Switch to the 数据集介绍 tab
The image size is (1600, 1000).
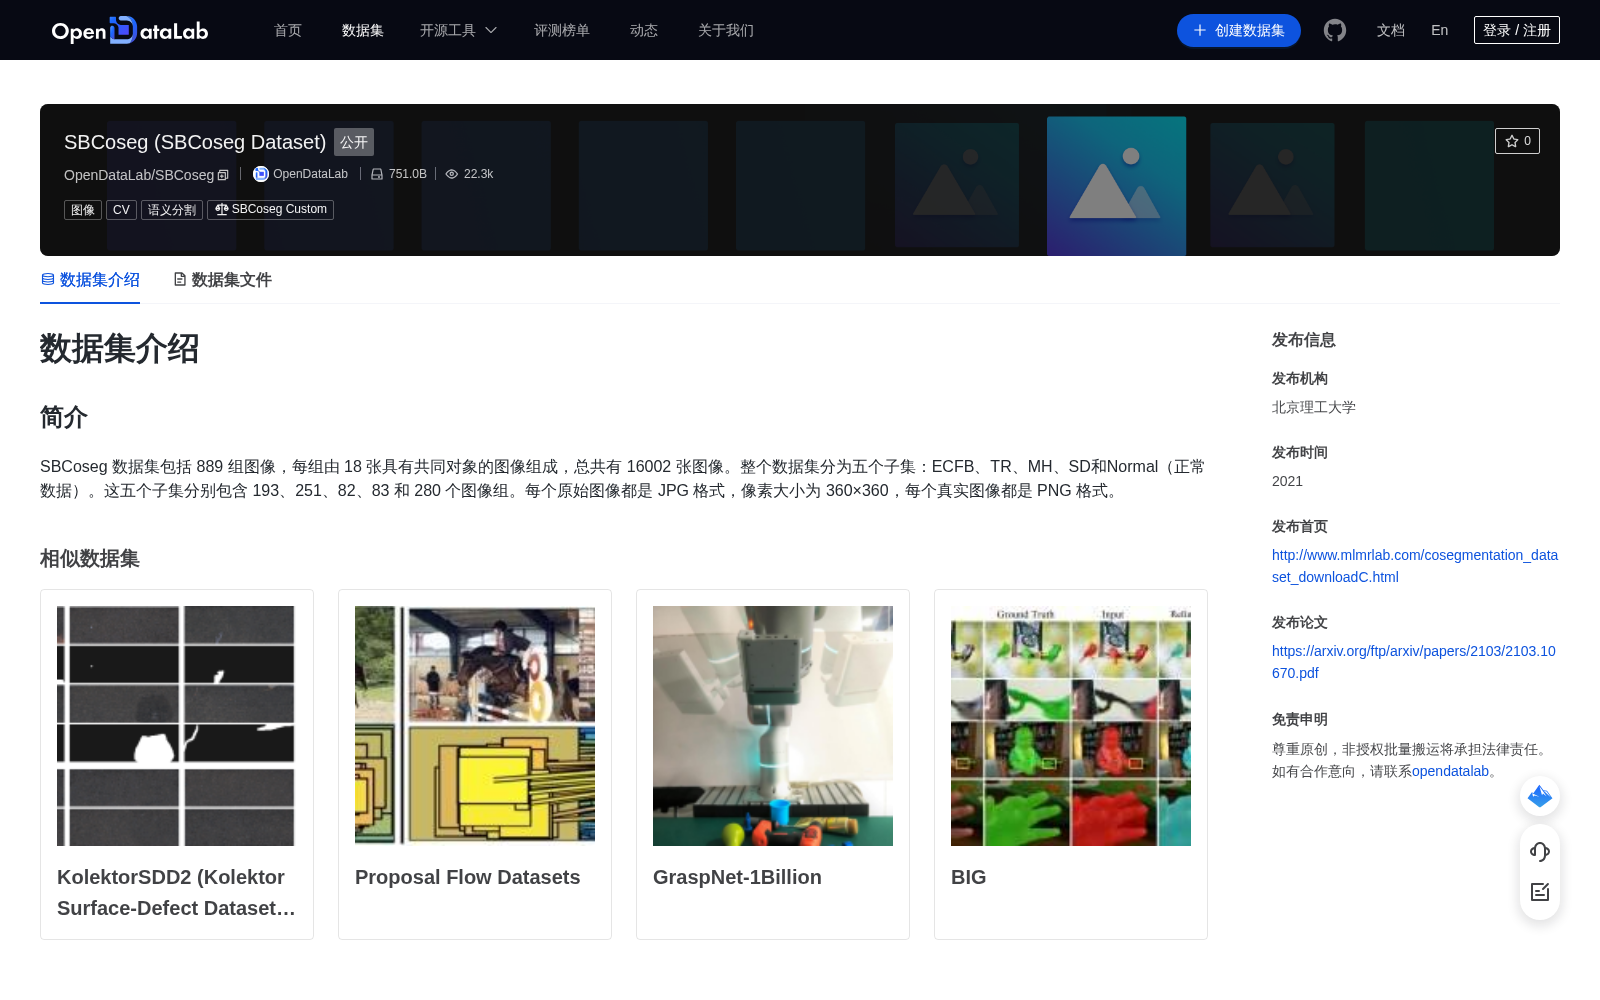[90, 280]
